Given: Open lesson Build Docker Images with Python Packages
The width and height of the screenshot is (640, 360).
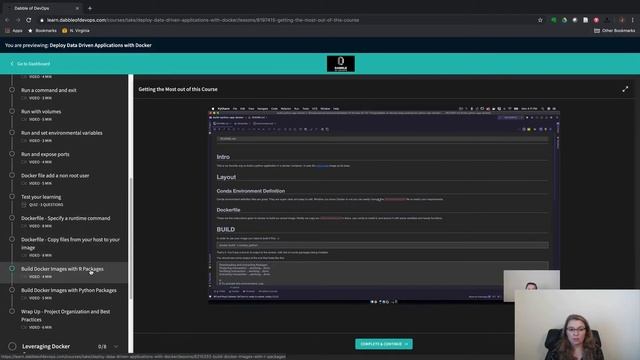Looking at the screenshot, I should 69,290.
